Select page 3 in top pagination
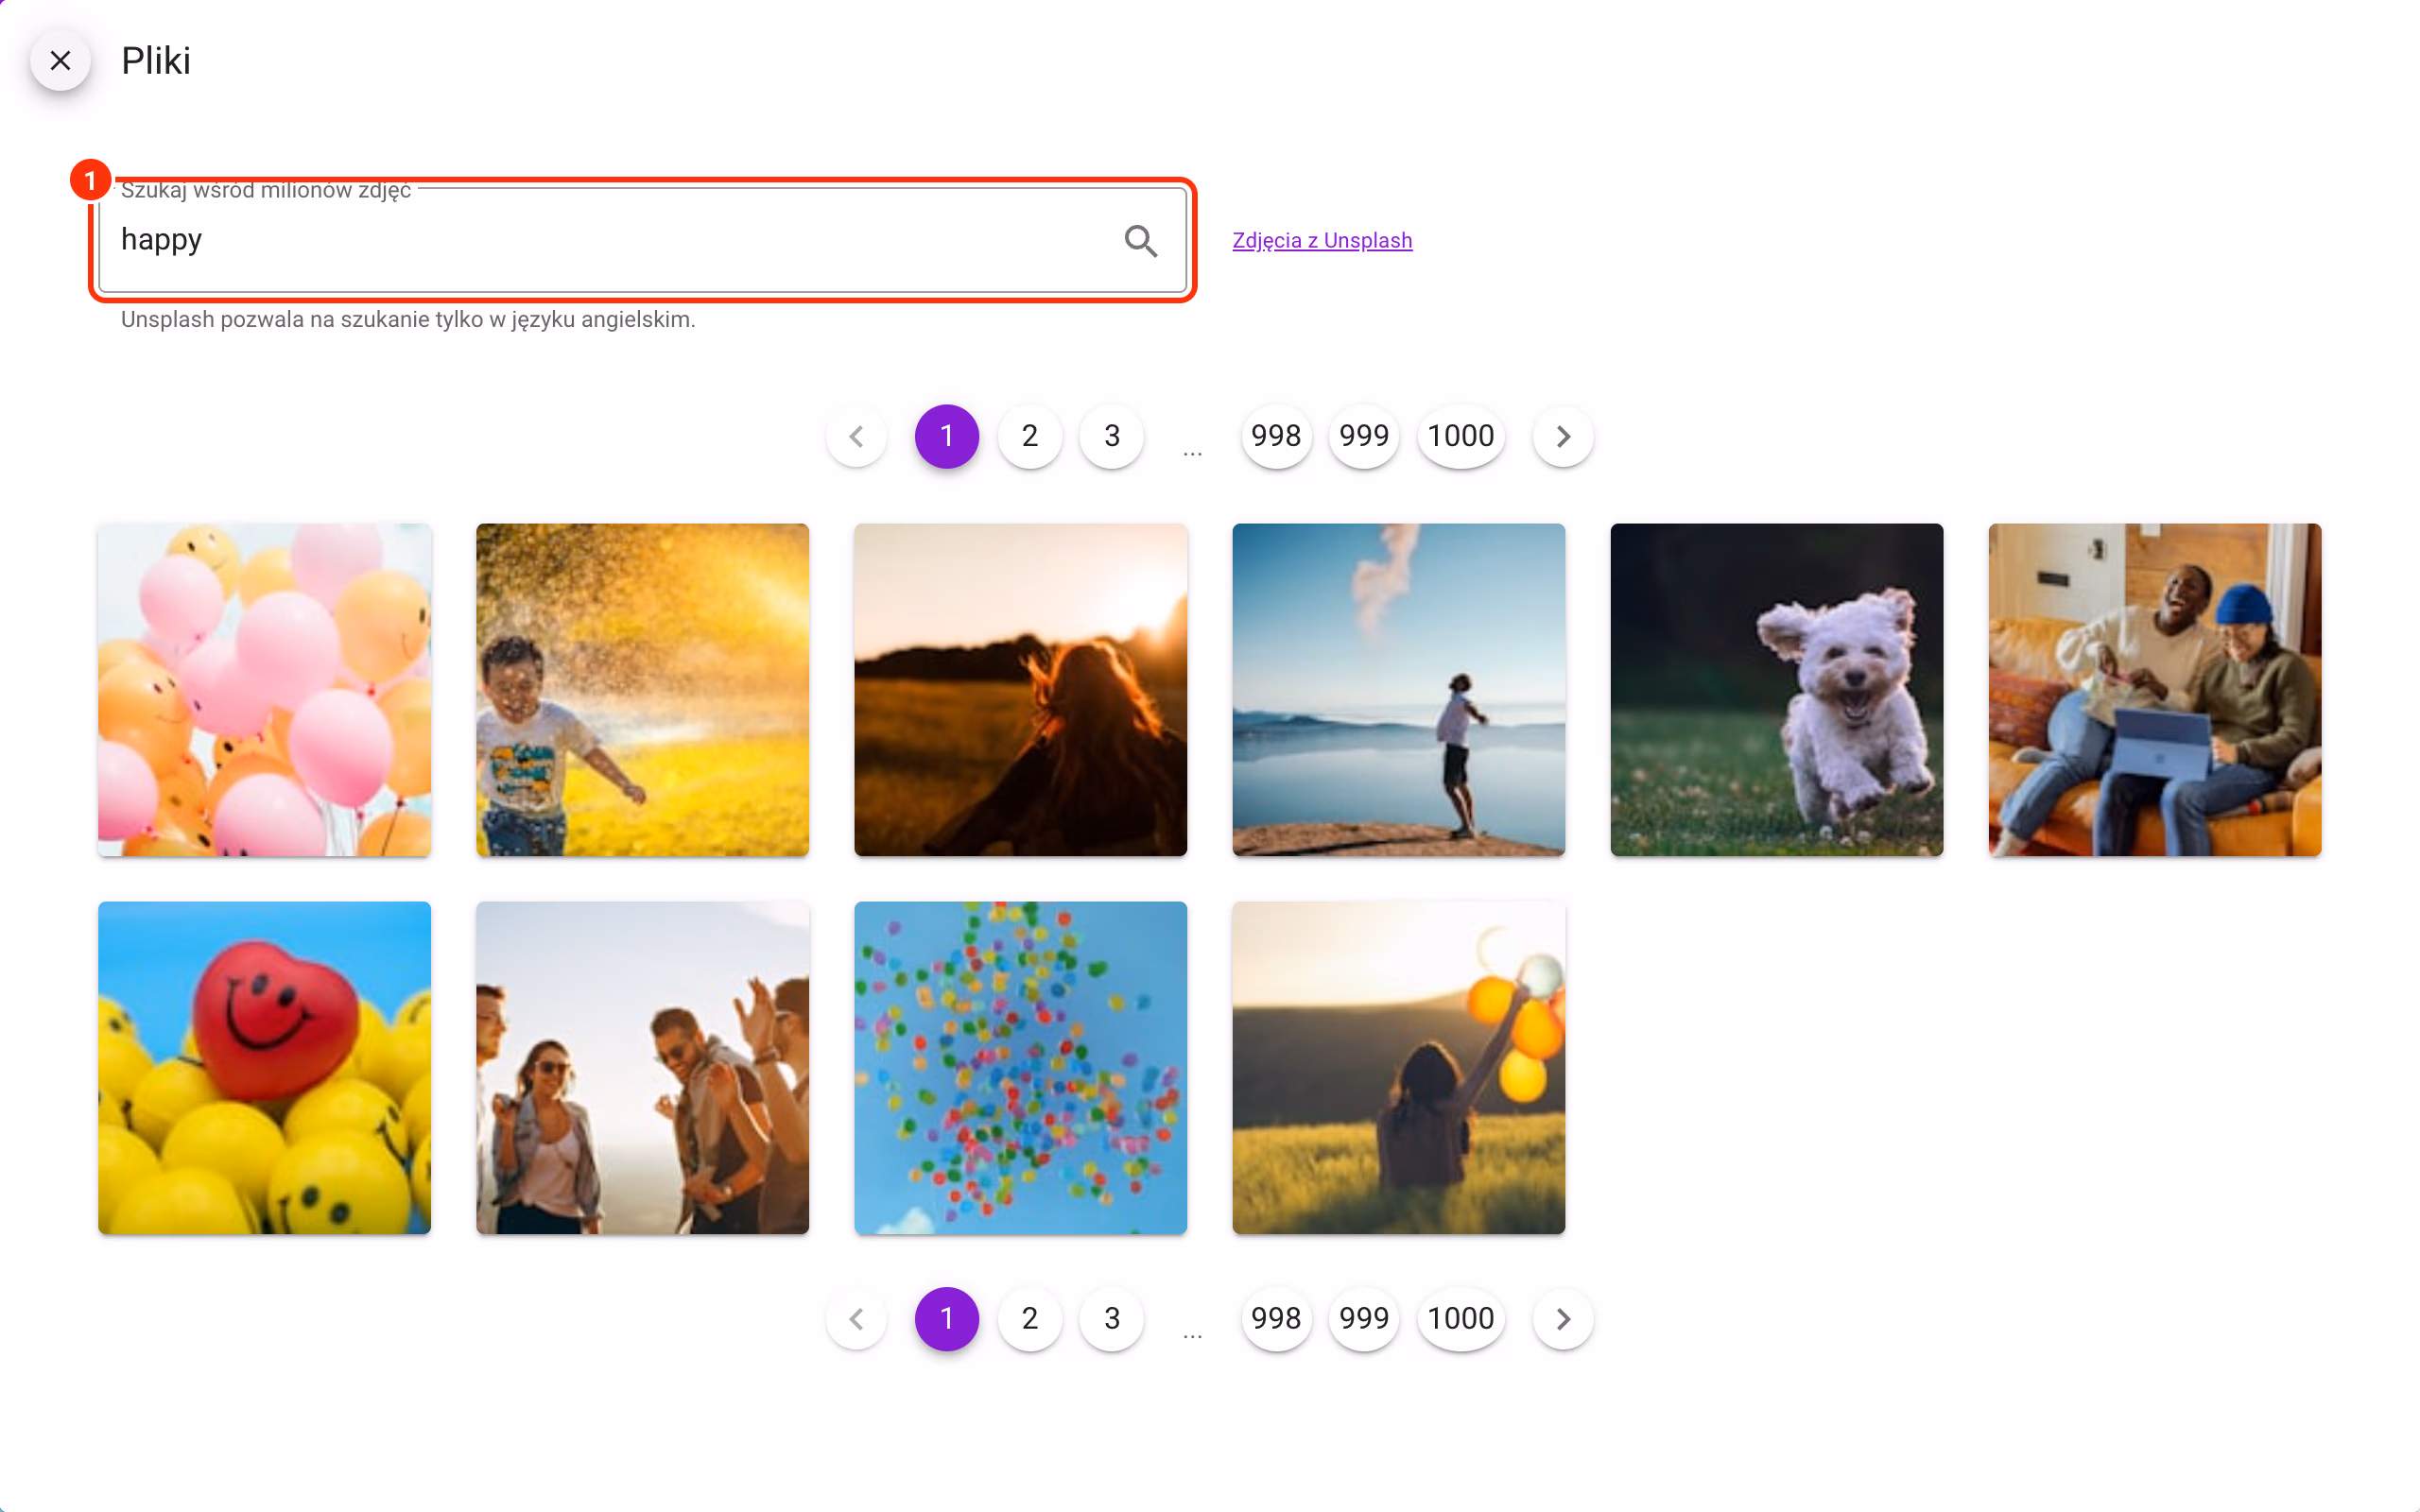 1112,436
